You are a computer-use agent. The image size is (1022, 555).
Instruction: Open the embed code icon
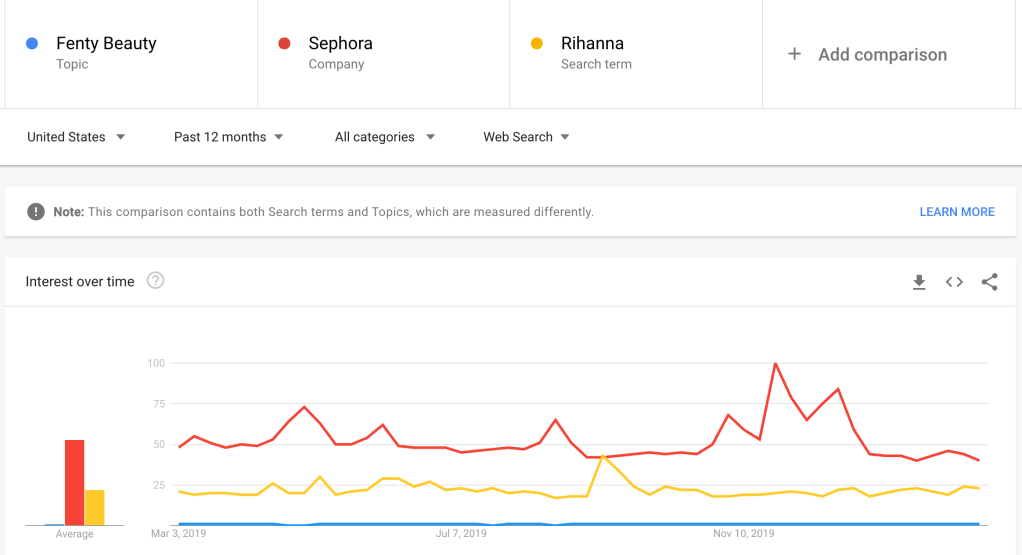click(954, 283)
